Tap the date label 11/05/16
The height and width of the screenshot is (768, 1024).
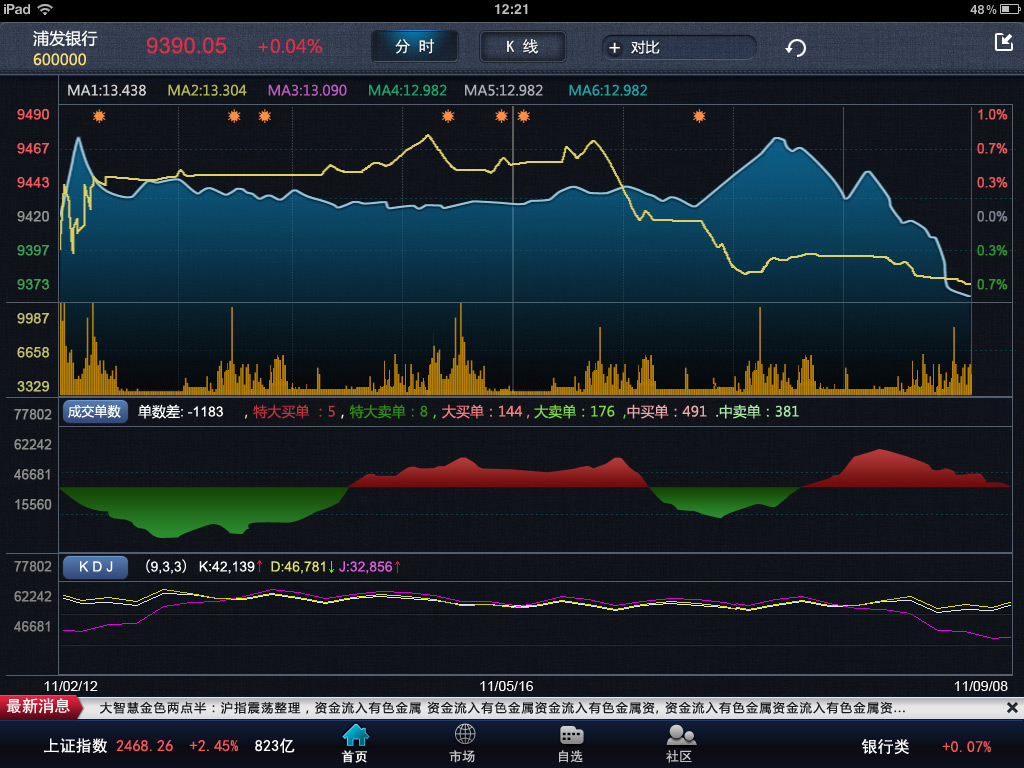coord(506,686)
